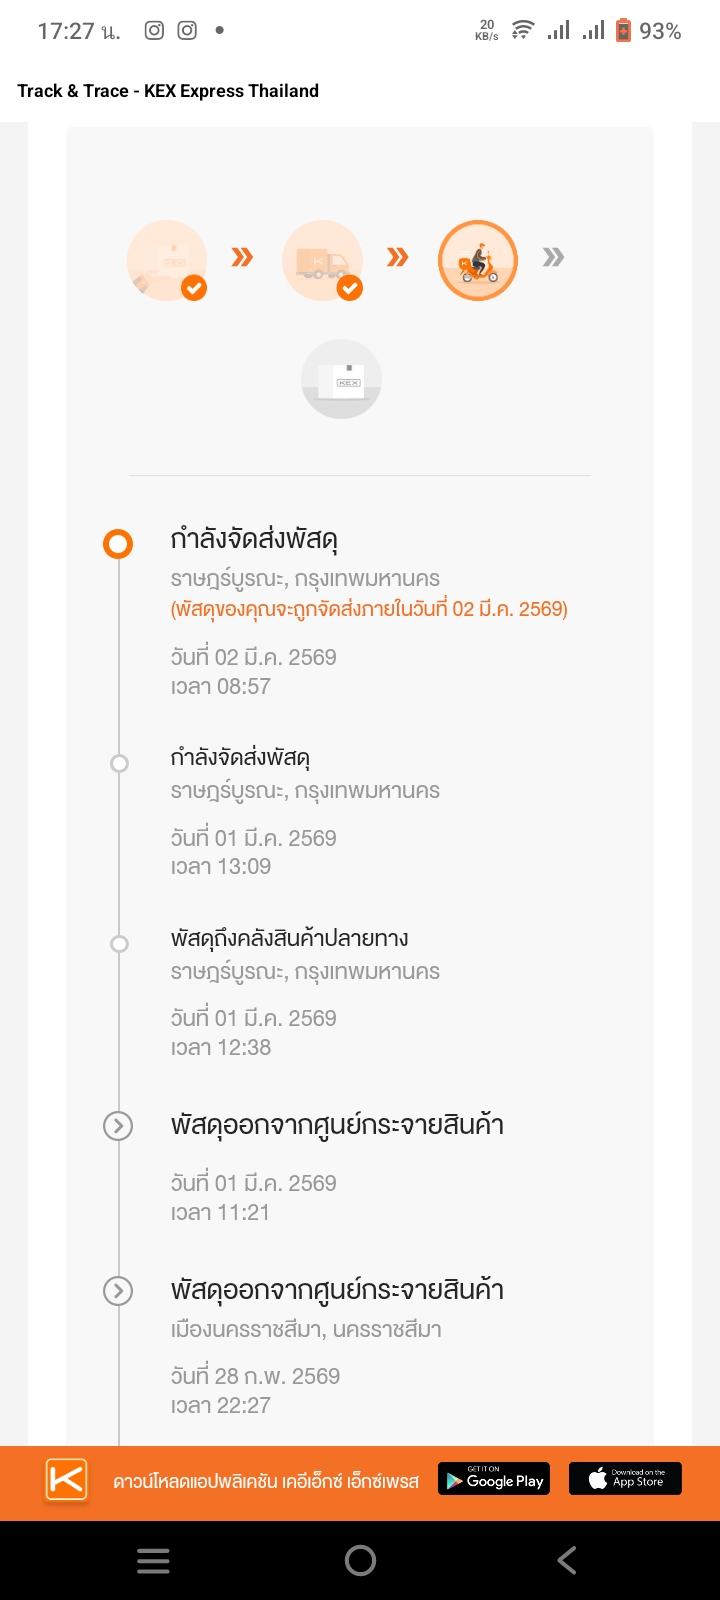Tap the truck in-transit step icon
720x1600 pixels.
tap(322, 260)
